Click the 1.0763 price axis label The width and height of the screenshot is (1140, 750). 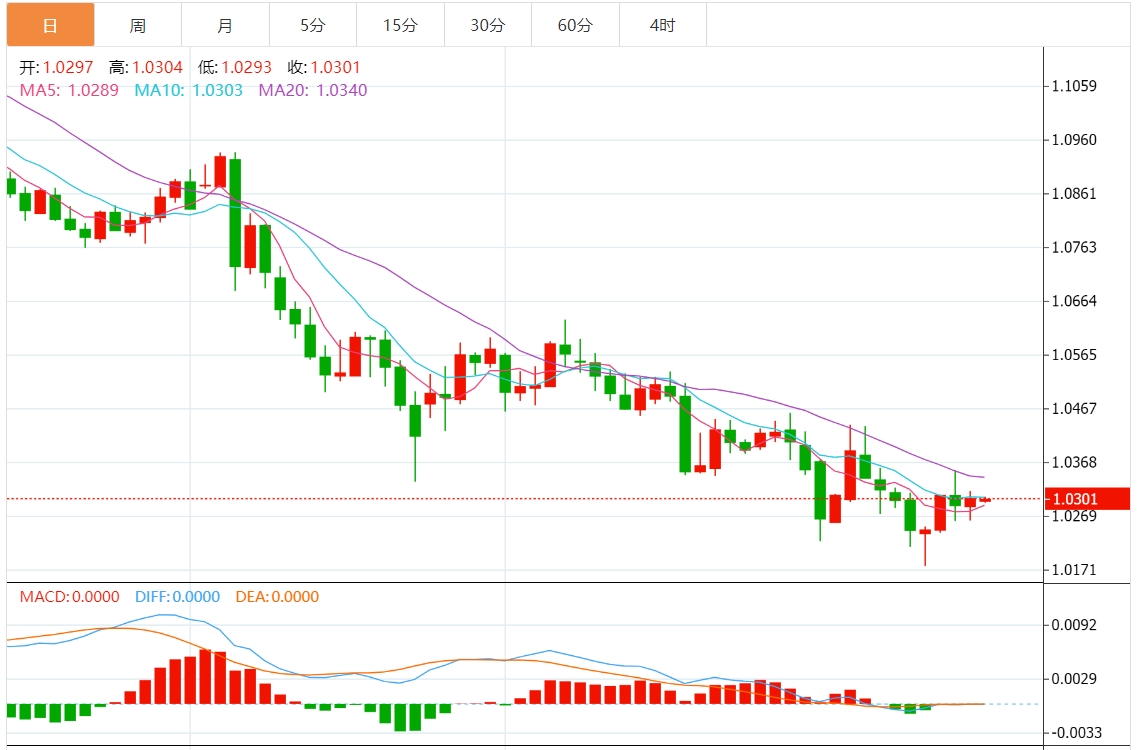tap(1074, 247)
